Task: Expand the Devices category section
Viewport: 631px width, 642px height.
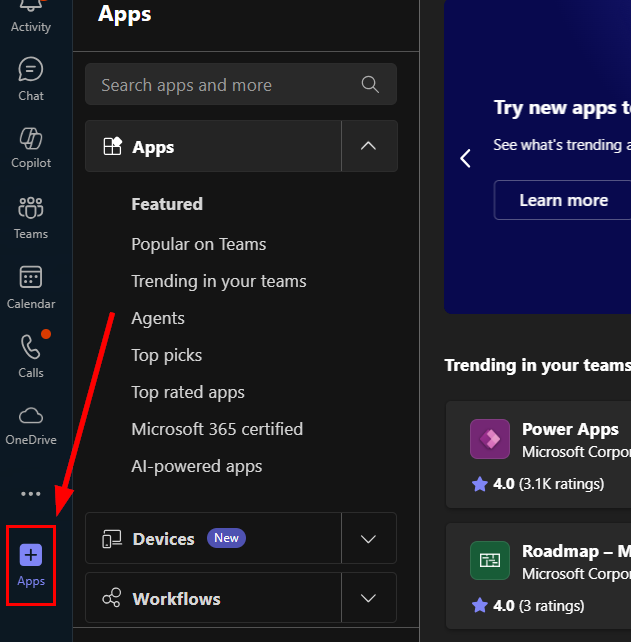Action: pyautogui.click(x=368, y=539)
